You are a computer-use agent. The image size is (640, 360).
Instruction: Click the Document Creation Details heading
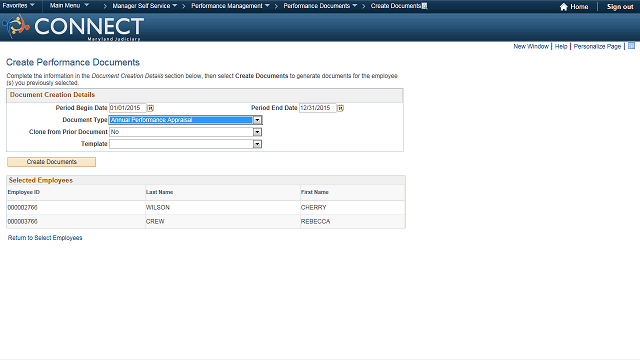coord(52,95)
